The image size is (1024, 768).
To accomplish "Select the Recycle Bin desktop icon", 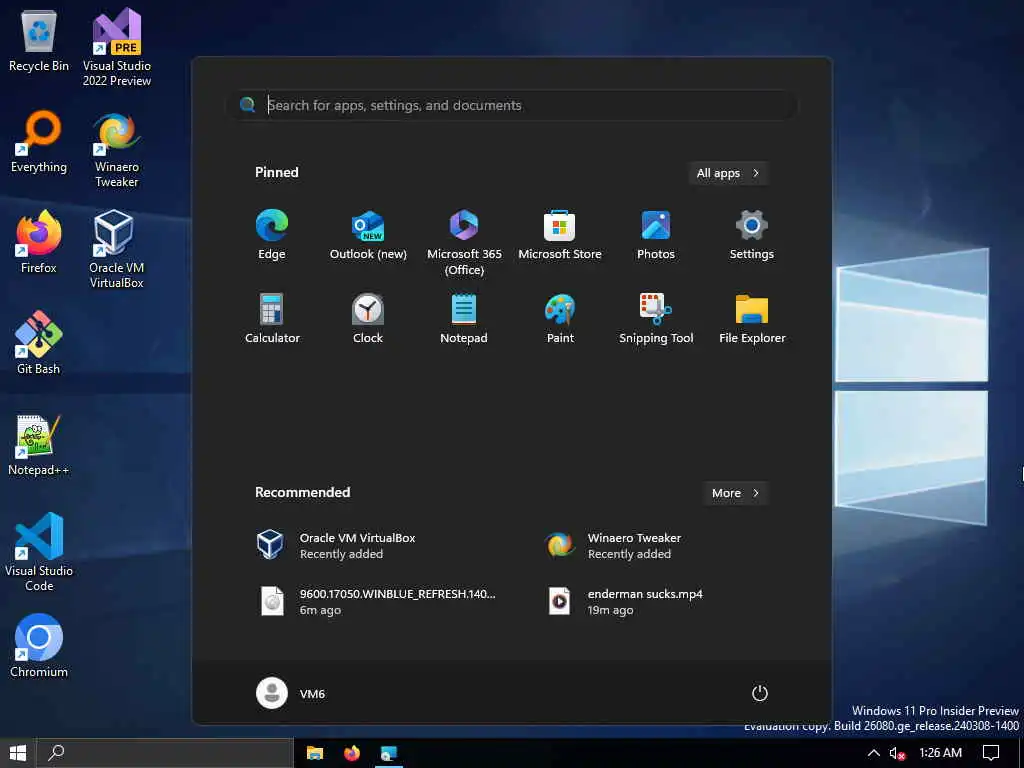I will [39, 40].
